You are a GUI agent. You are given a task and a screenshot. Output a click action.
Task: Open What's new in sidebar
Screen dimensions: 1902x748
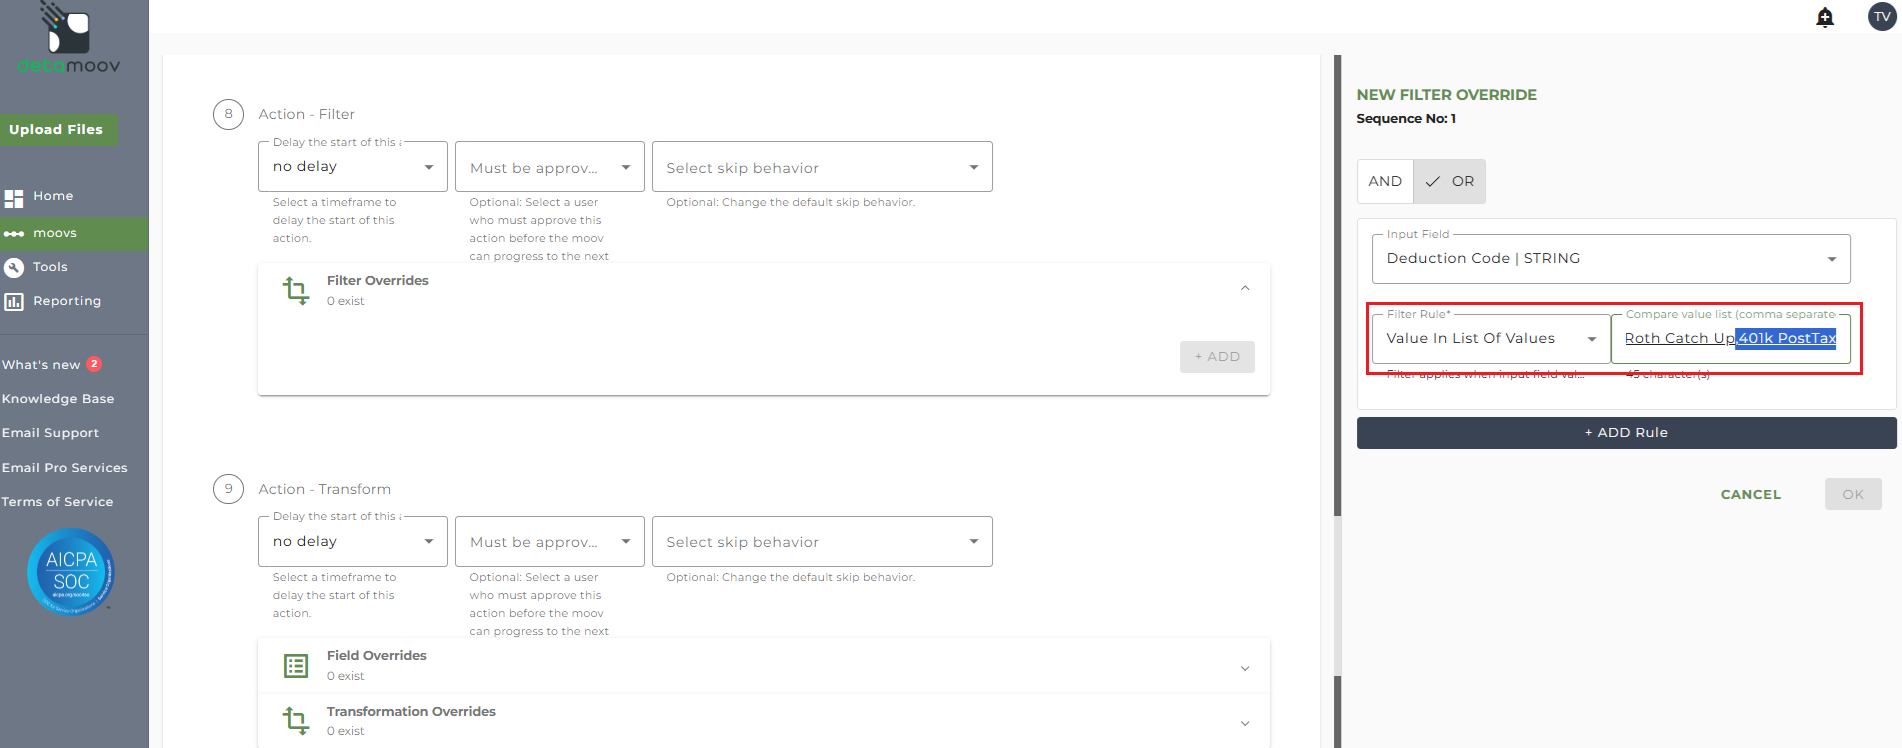42,365
